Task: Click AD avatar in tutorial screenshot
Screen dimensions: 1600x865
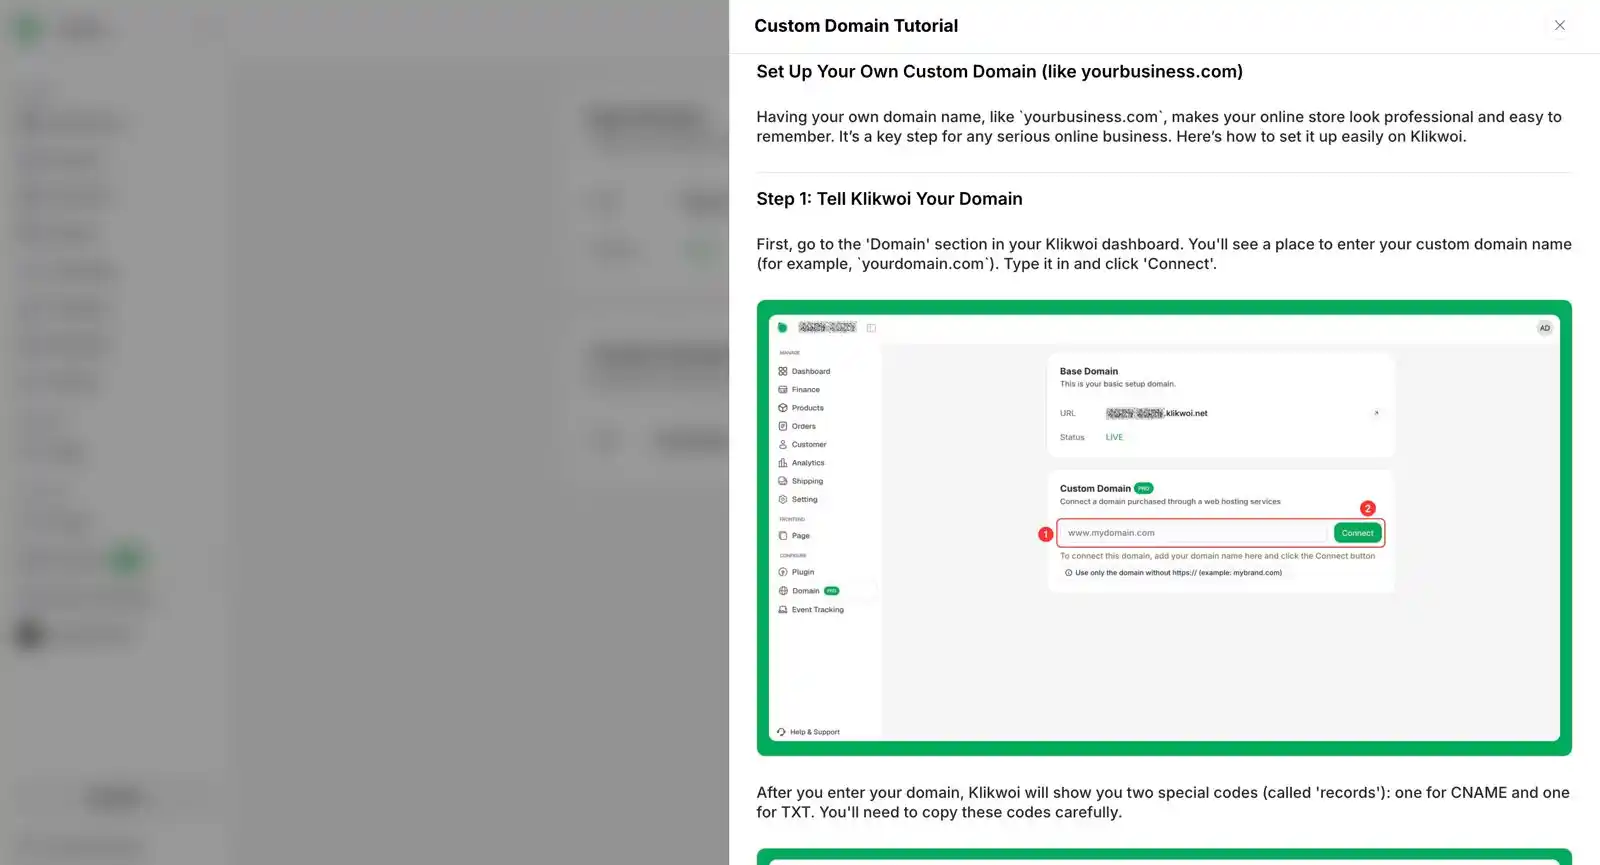Action: (x=1545, y=328)
